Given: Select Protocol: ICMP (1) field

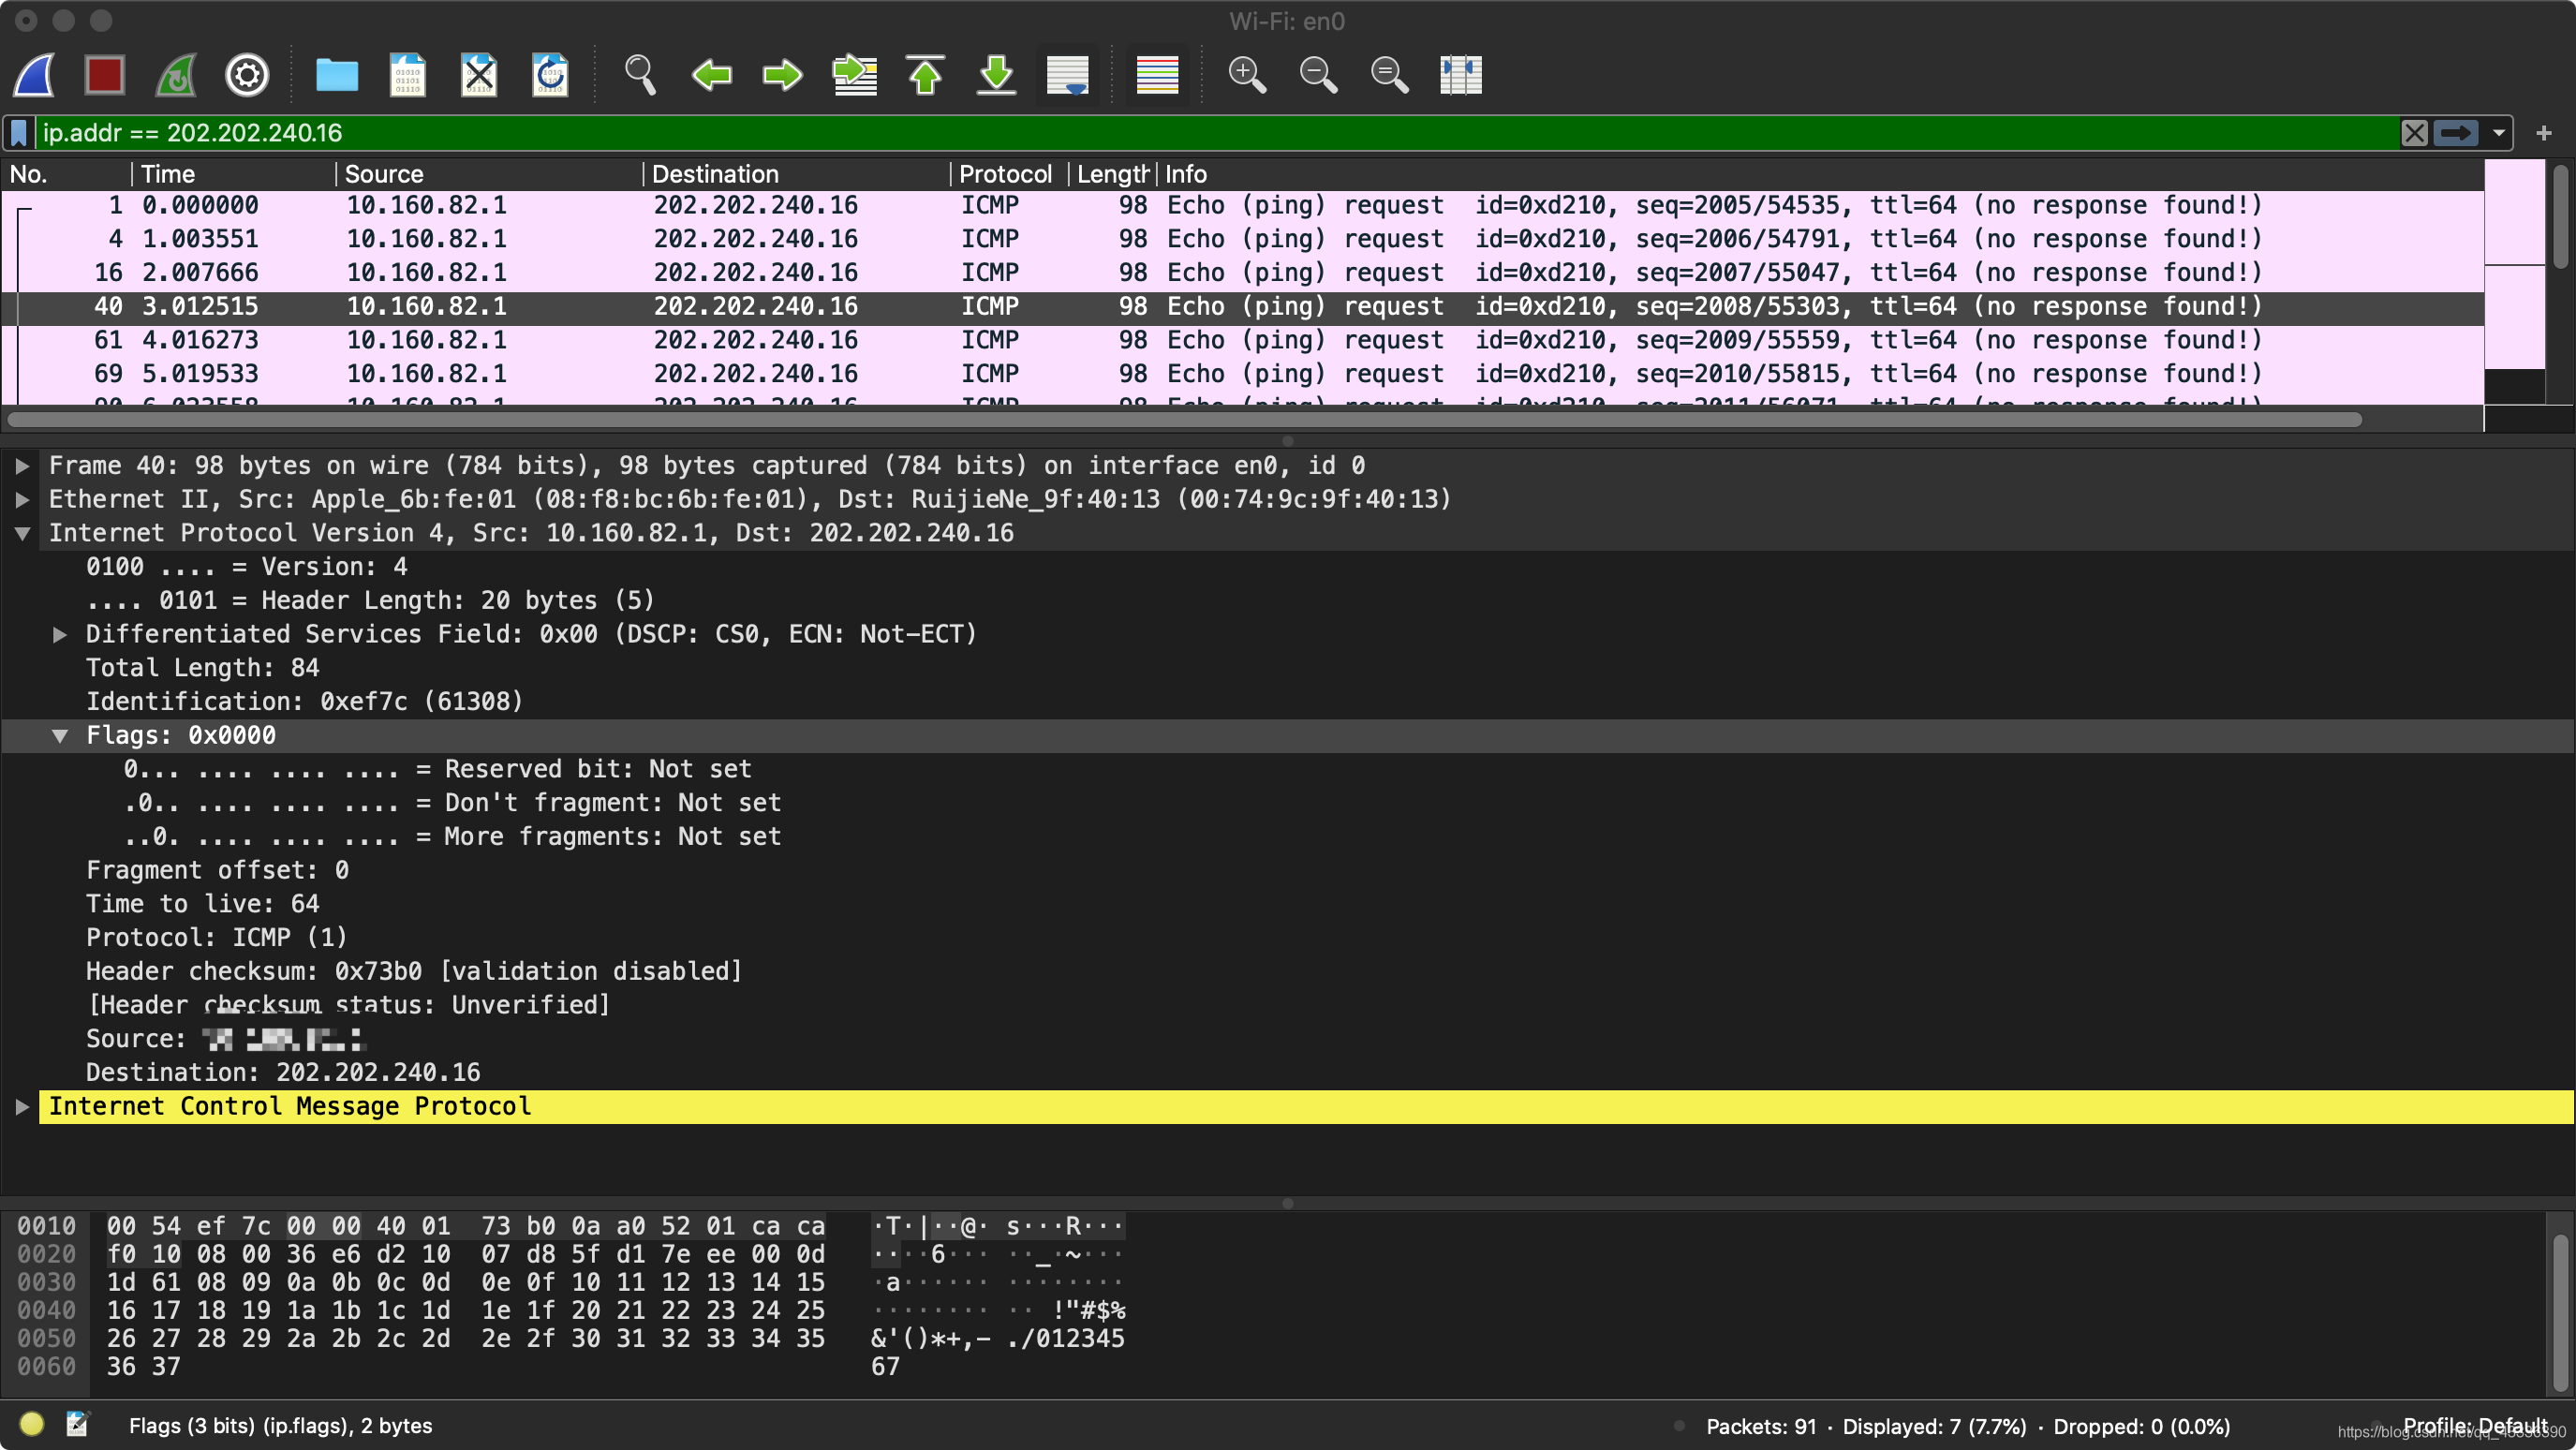Looking at the screenshot, I should coord(216,939).
